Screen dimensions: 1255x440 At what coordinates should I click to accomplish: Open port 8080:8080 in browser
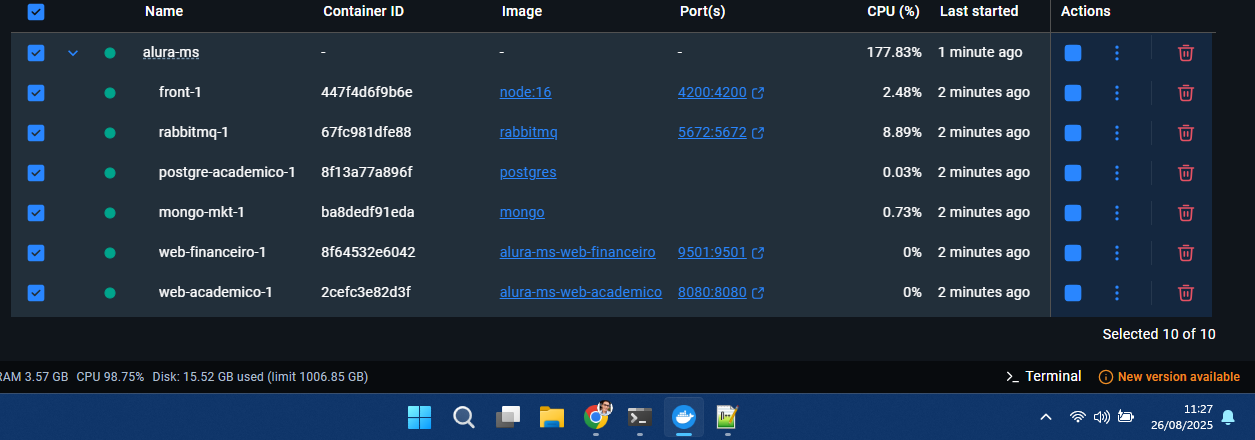coord(721,293)
